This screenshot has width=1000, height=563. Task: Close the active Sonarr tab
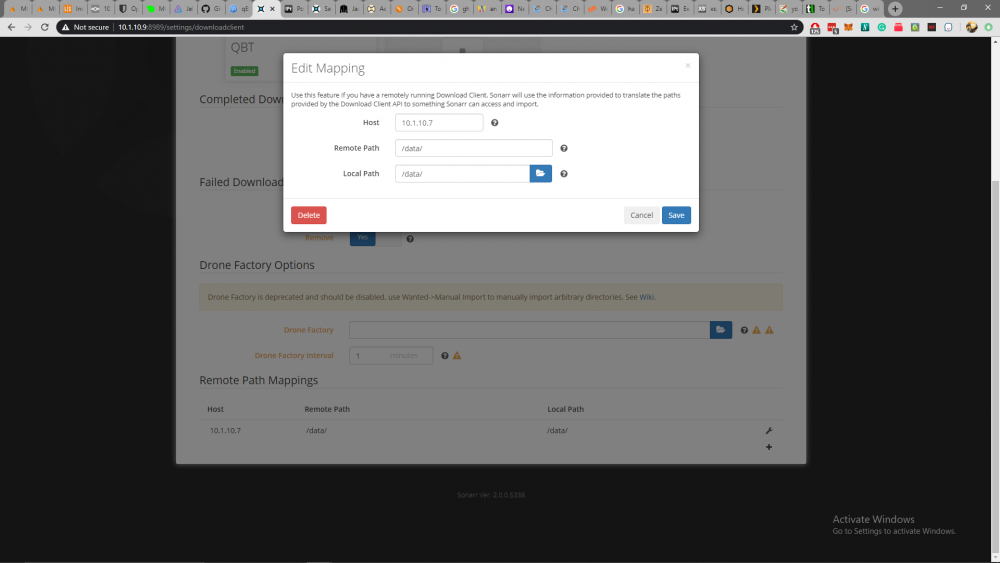click(x=272, y=9)
